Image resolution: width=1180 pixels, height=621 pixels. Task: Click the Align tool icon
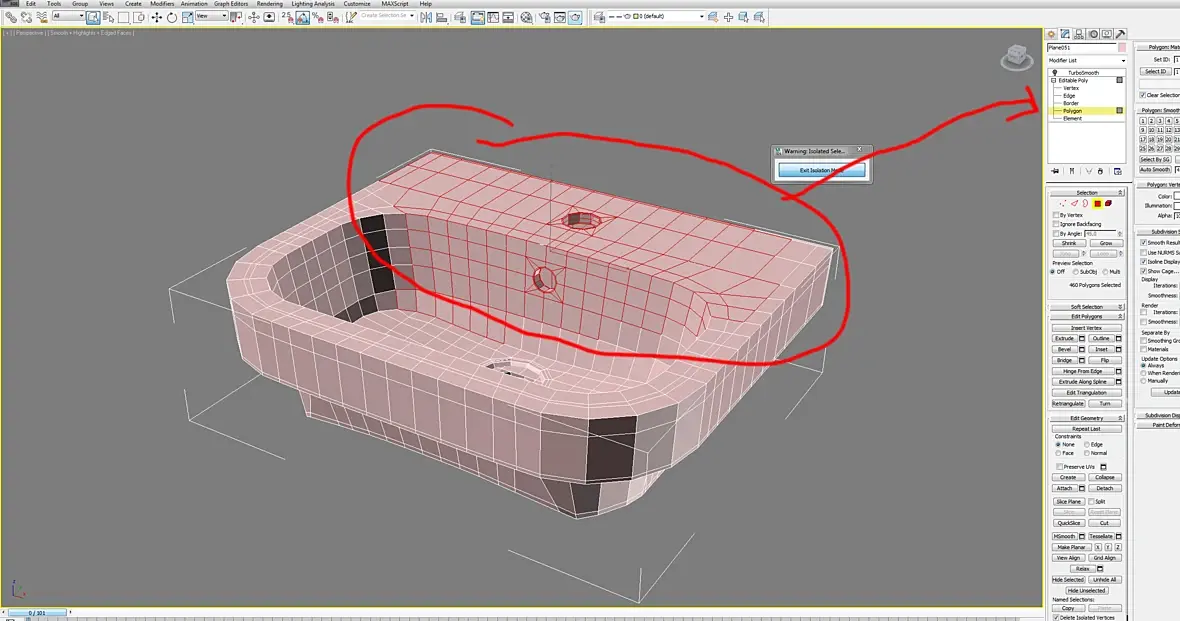tap(441, 17)
